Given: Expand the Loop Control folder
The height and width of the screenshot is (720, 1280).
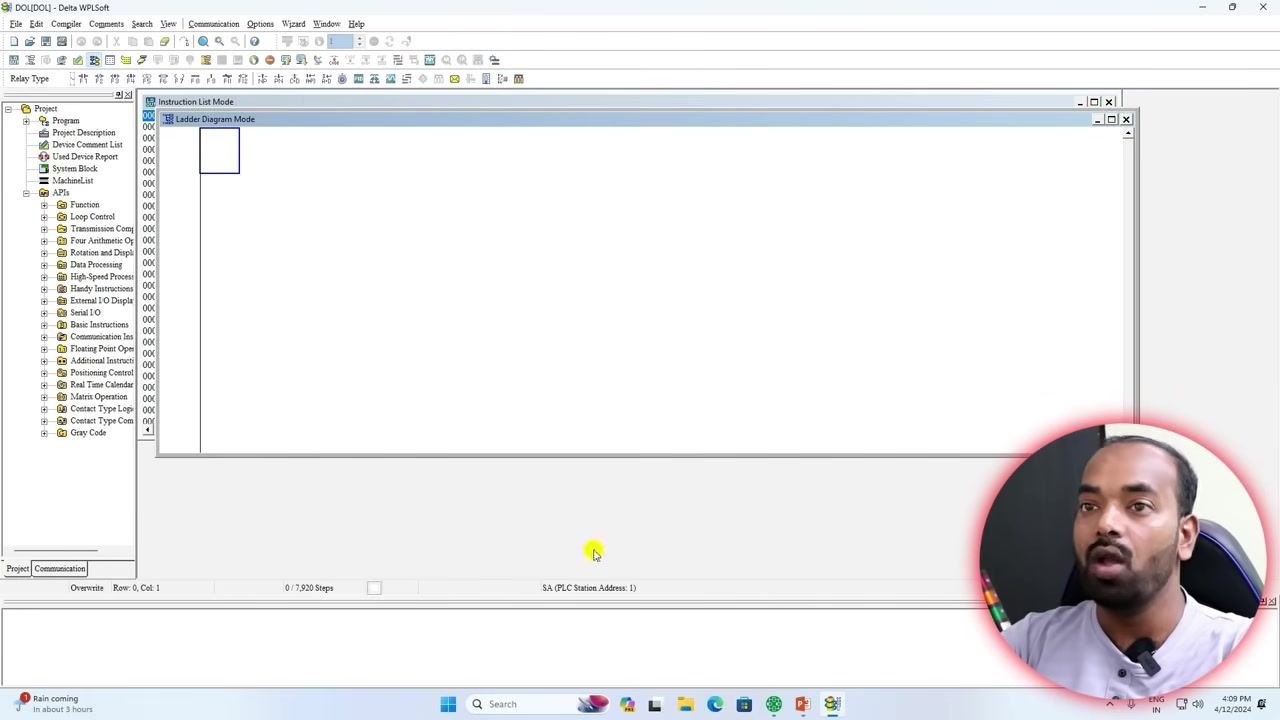Looking at the screenshot, I should 44,217.
